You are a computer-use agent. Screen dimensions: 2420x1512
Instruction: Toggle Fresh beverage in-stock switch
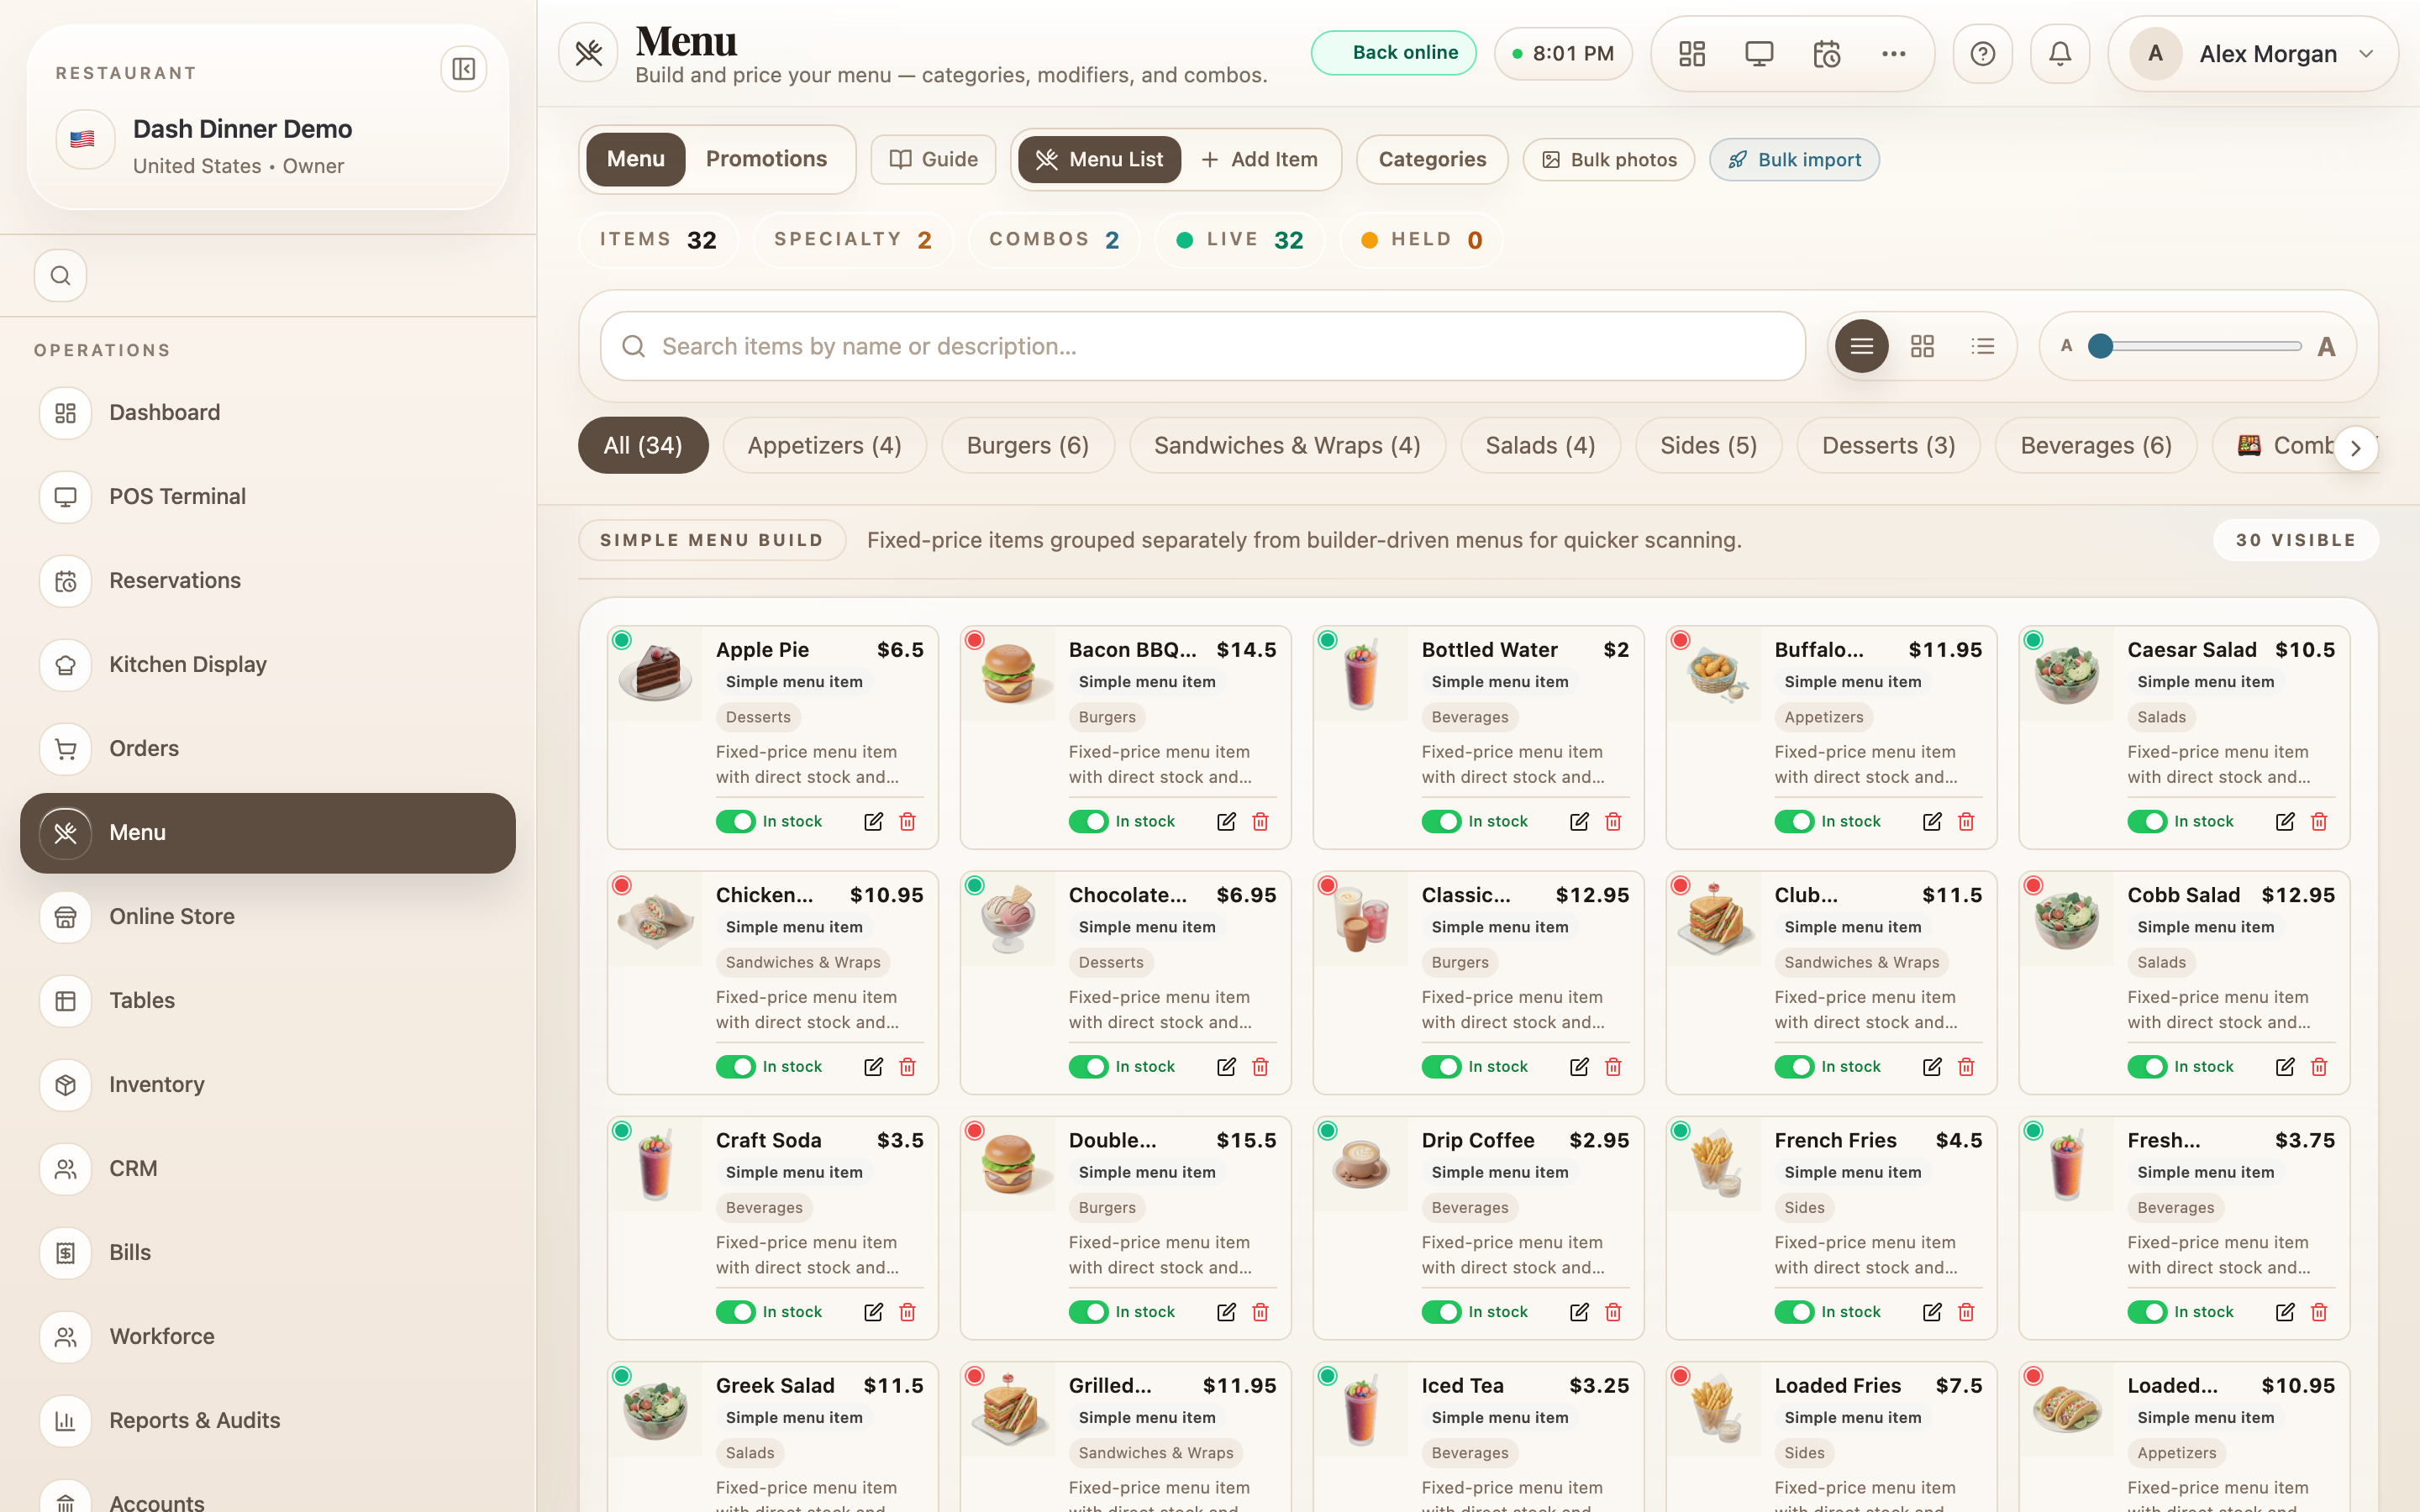point(2148,1311)
